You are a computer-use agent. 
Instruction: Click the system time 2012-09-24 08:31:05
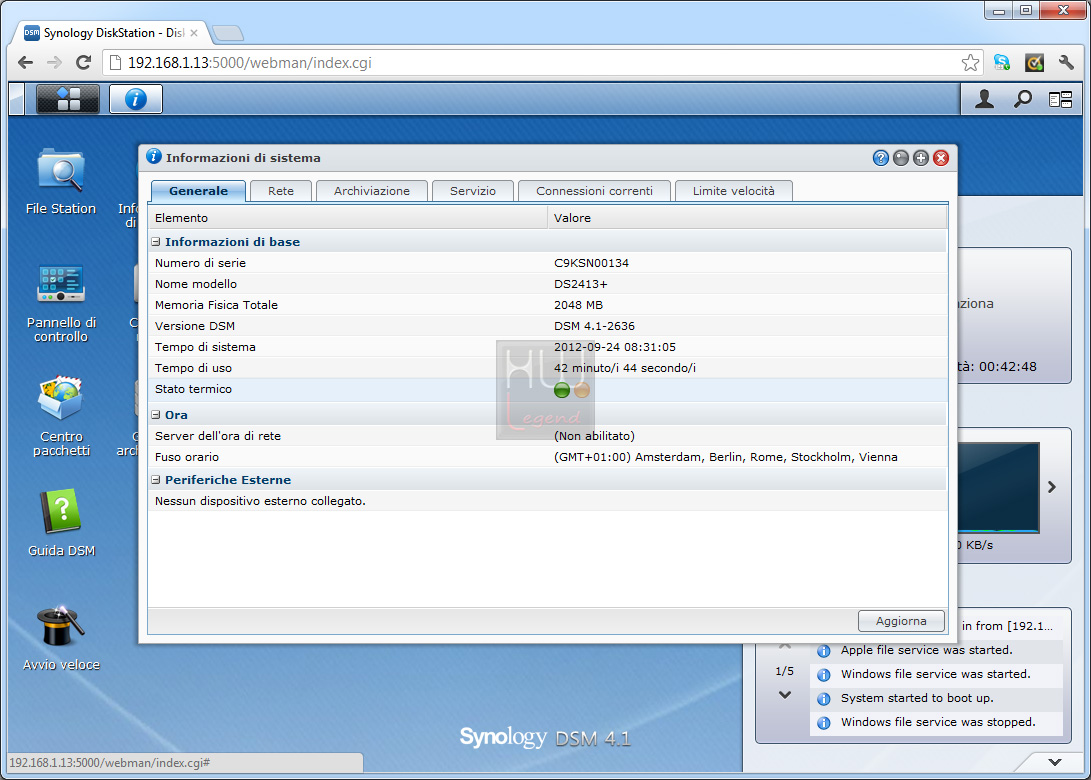[x=614, y=347]
